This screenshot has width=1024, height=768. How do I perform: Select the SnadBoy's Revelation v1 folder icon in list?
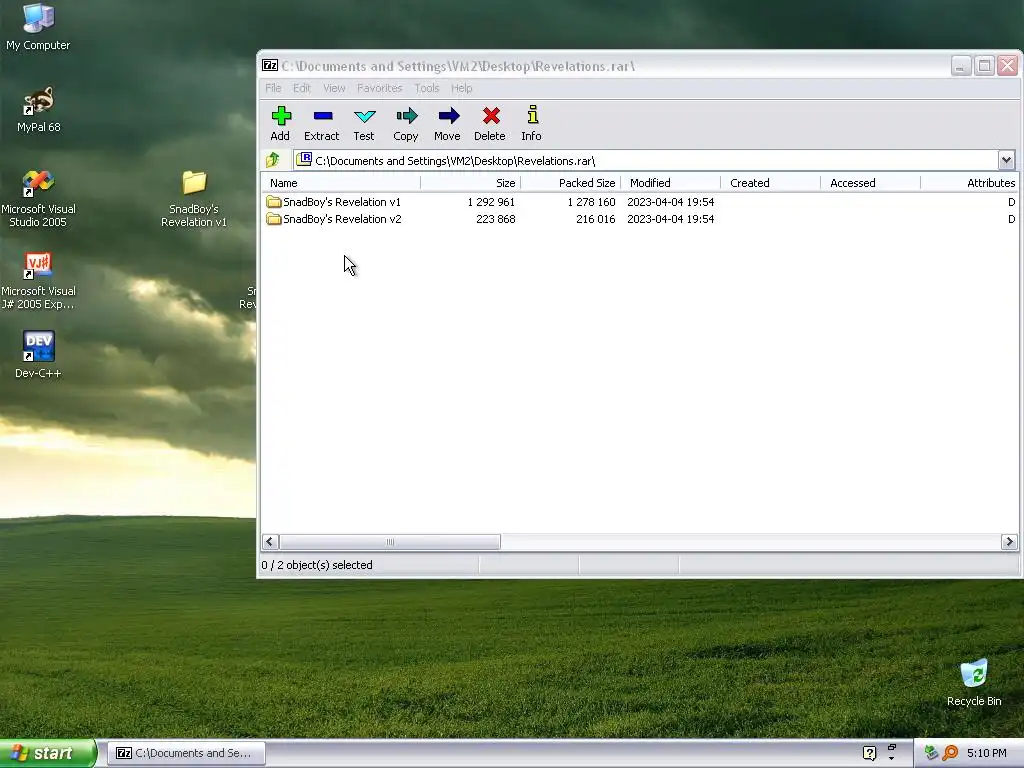[274, 202]
